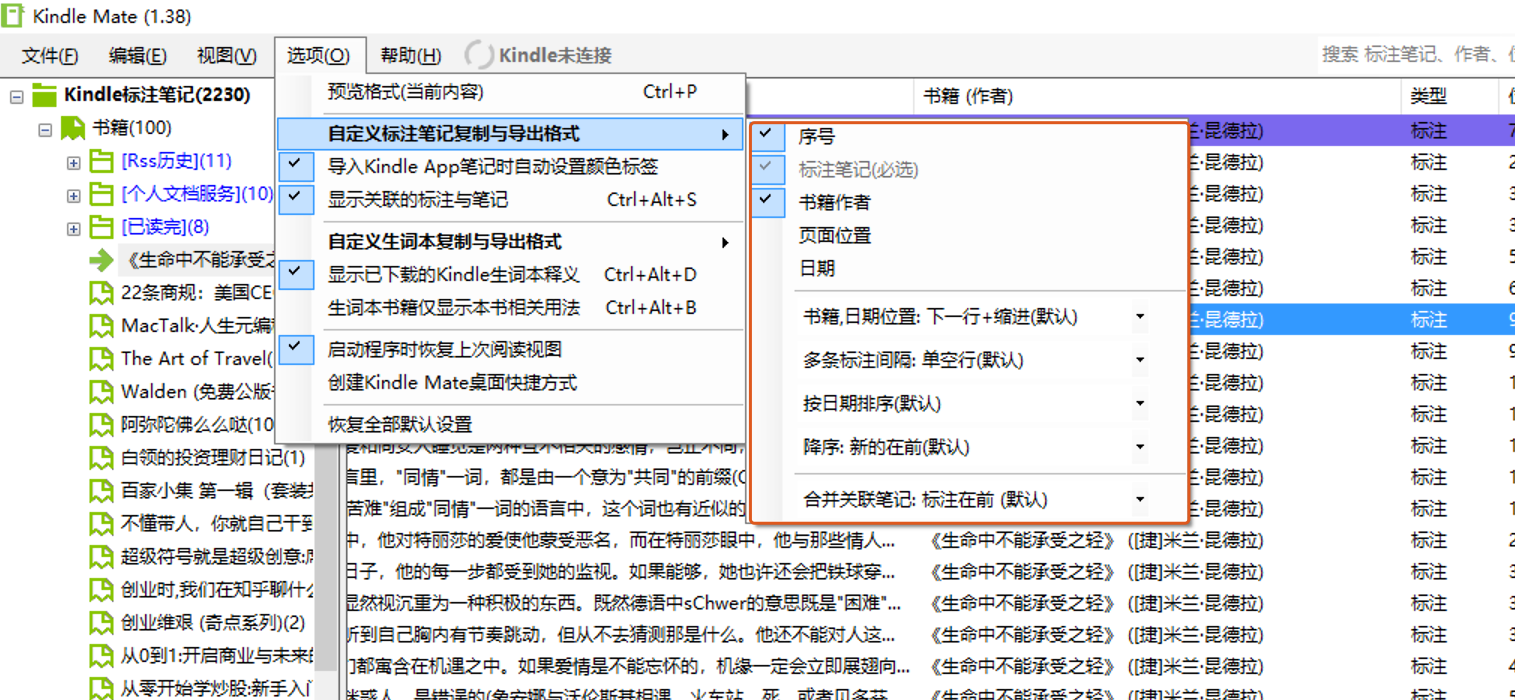Open the 文件(F) menu
Screen dimensions: 1515x700
pyautogui.click(x=50, y=55)
